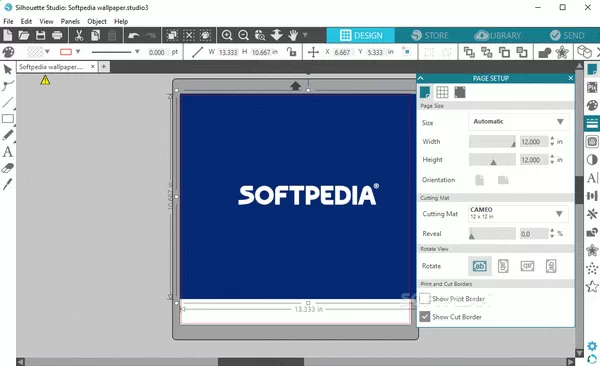Open a file with the folder icon

click(24, 36)
